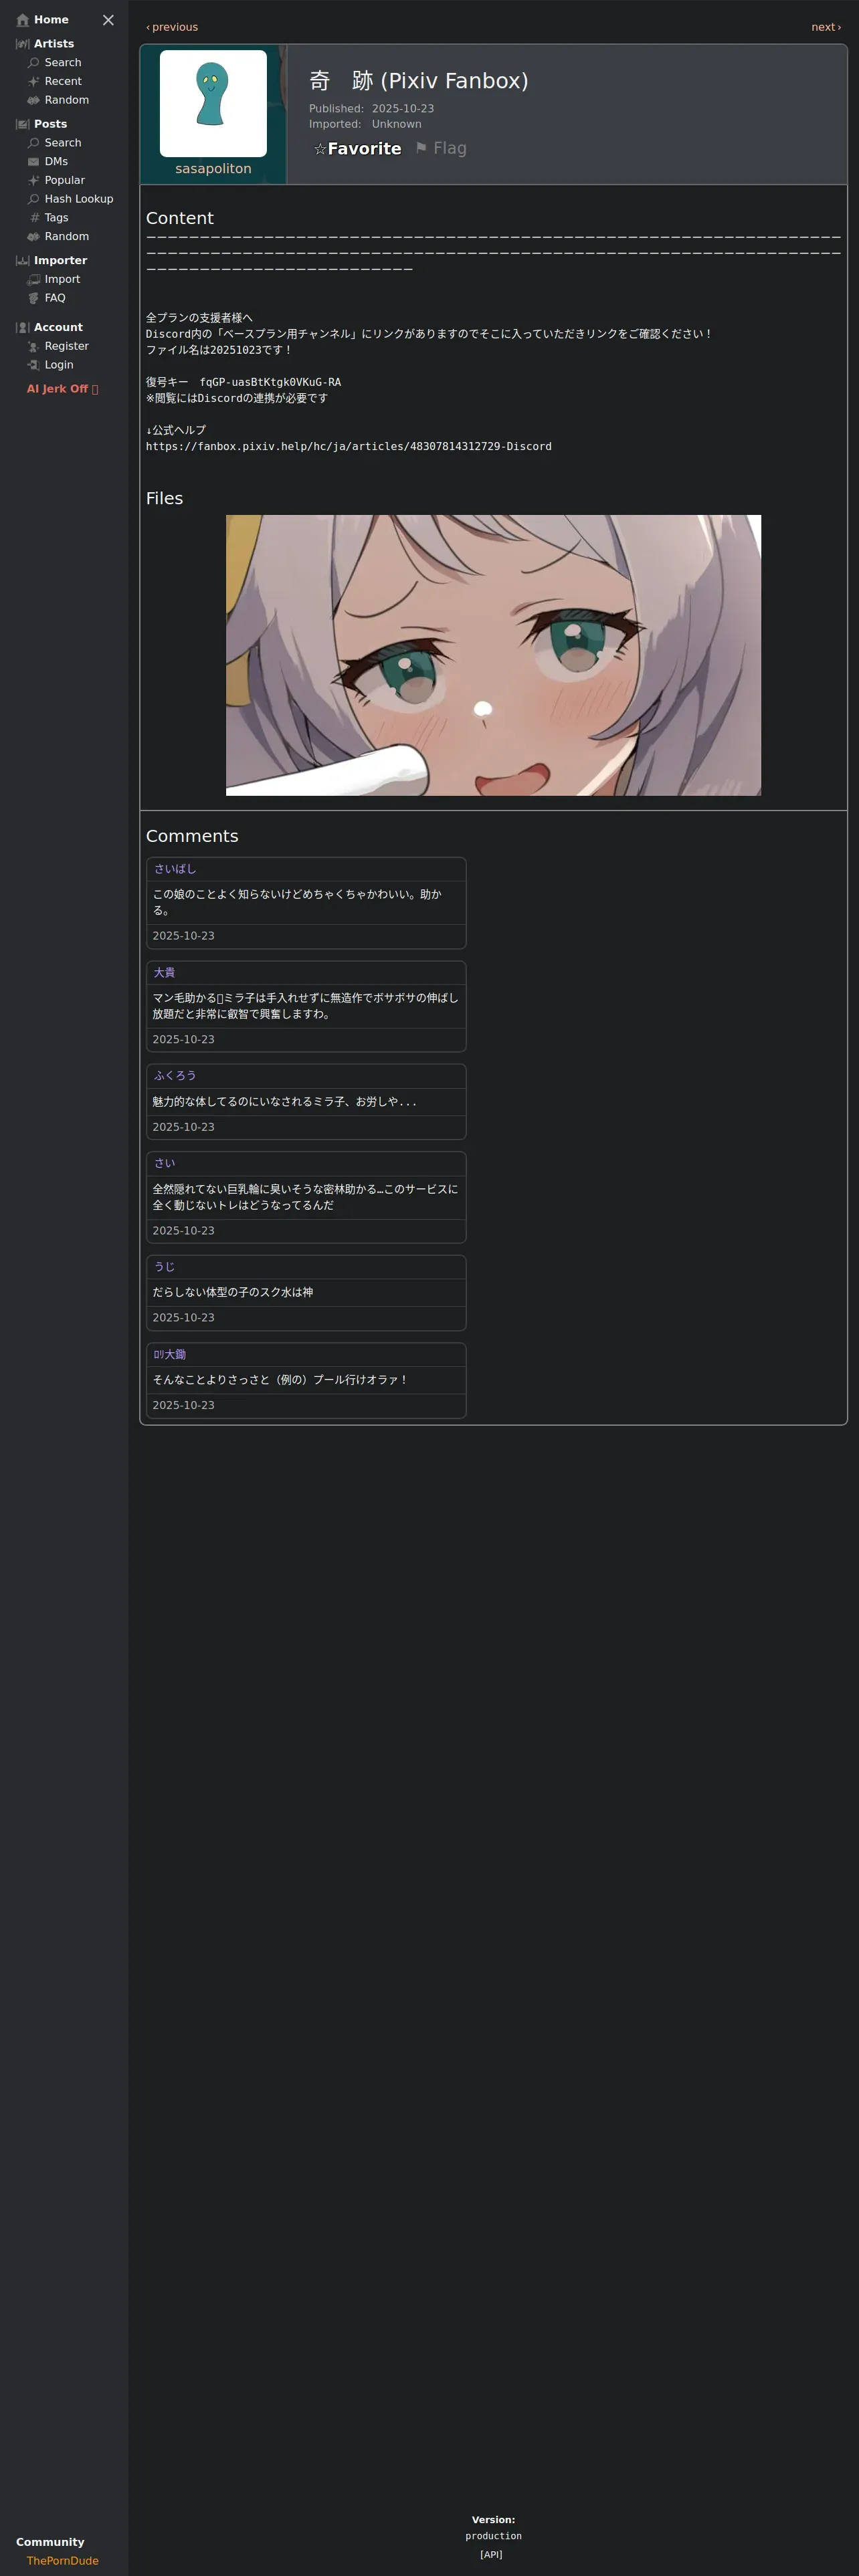The width and height of the screenshot is (859, 2576).
Task: Select the Random icon under Posts
Action: pyautogui.click(x=34, y=237)
